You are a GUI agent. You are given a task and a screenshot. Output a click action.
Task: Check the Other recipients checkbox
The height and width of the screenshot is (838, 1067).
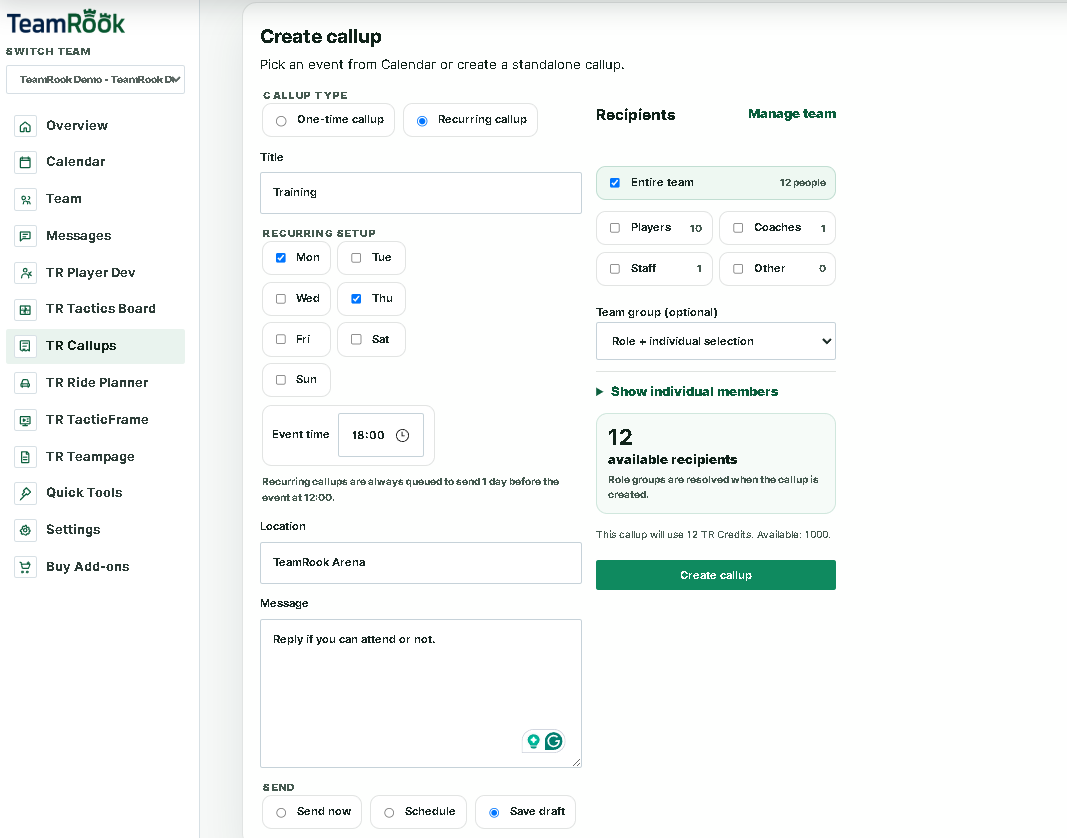click(x=738, y=269)
